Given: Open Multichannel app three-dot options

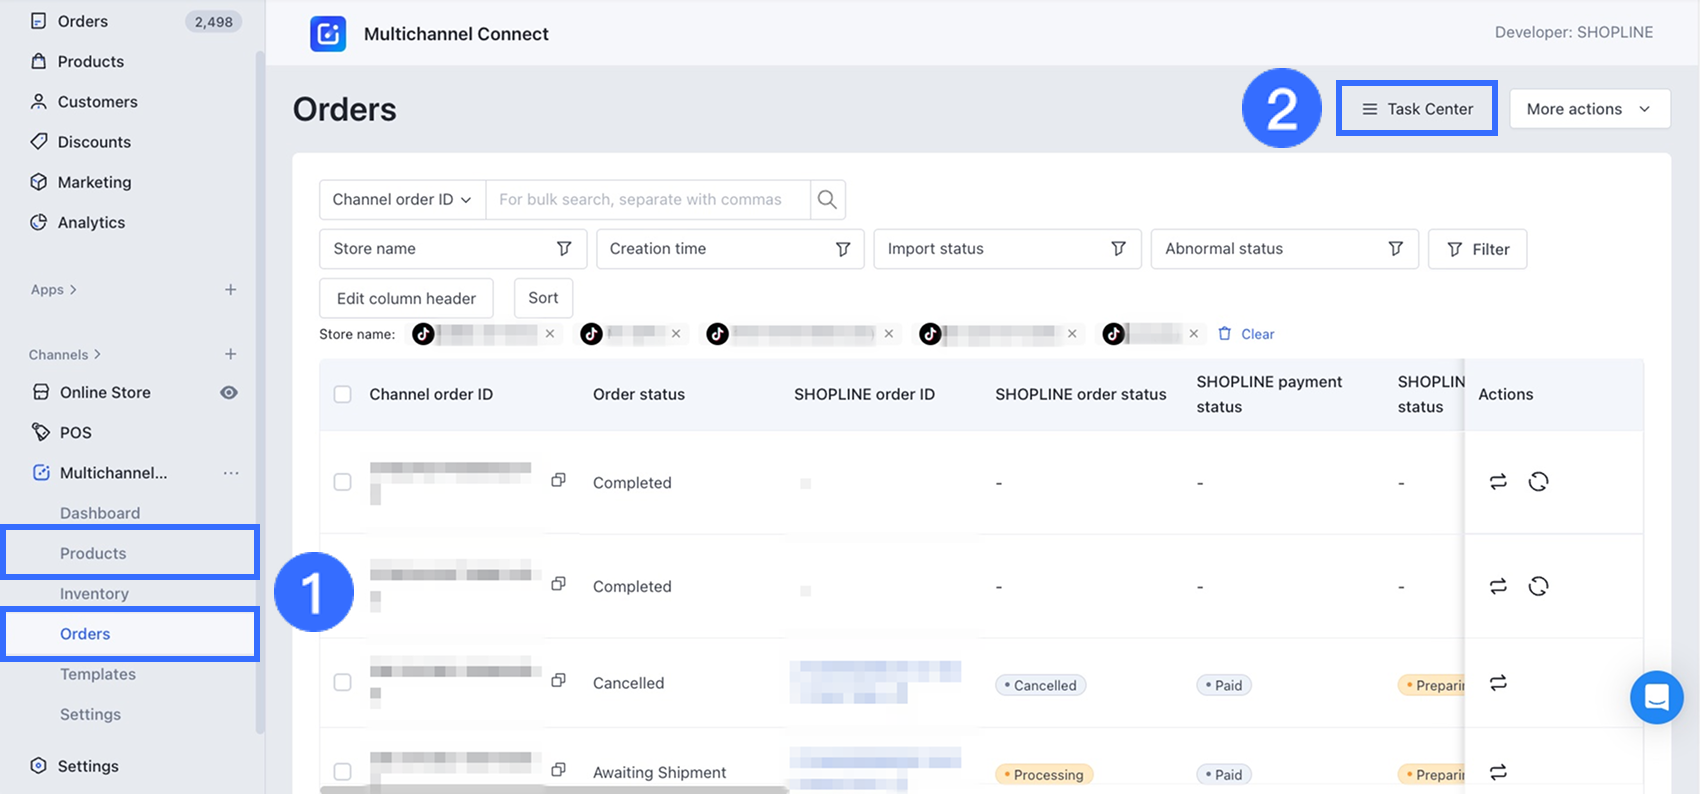Looking at the screenshot, I should pyautogui.click(x=231, y=473).
